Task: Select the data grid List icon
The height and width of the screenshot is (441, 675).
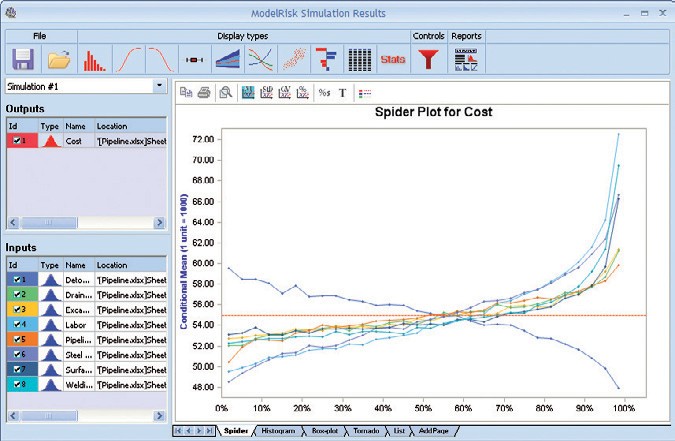Action: coord(359,59)
